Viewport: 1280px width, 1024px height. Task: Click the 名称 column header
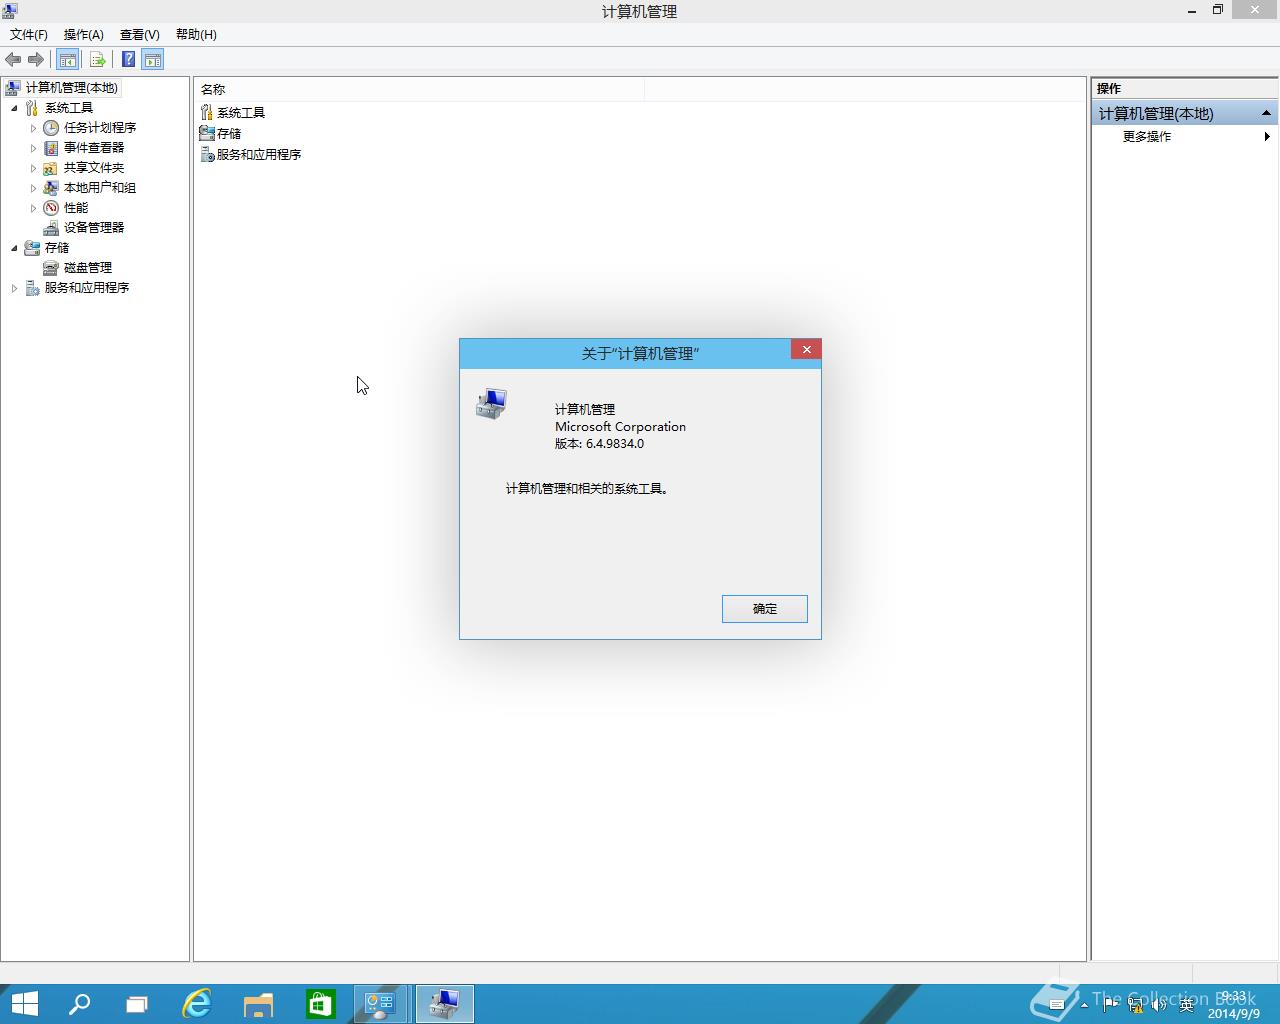pos(420,90)
